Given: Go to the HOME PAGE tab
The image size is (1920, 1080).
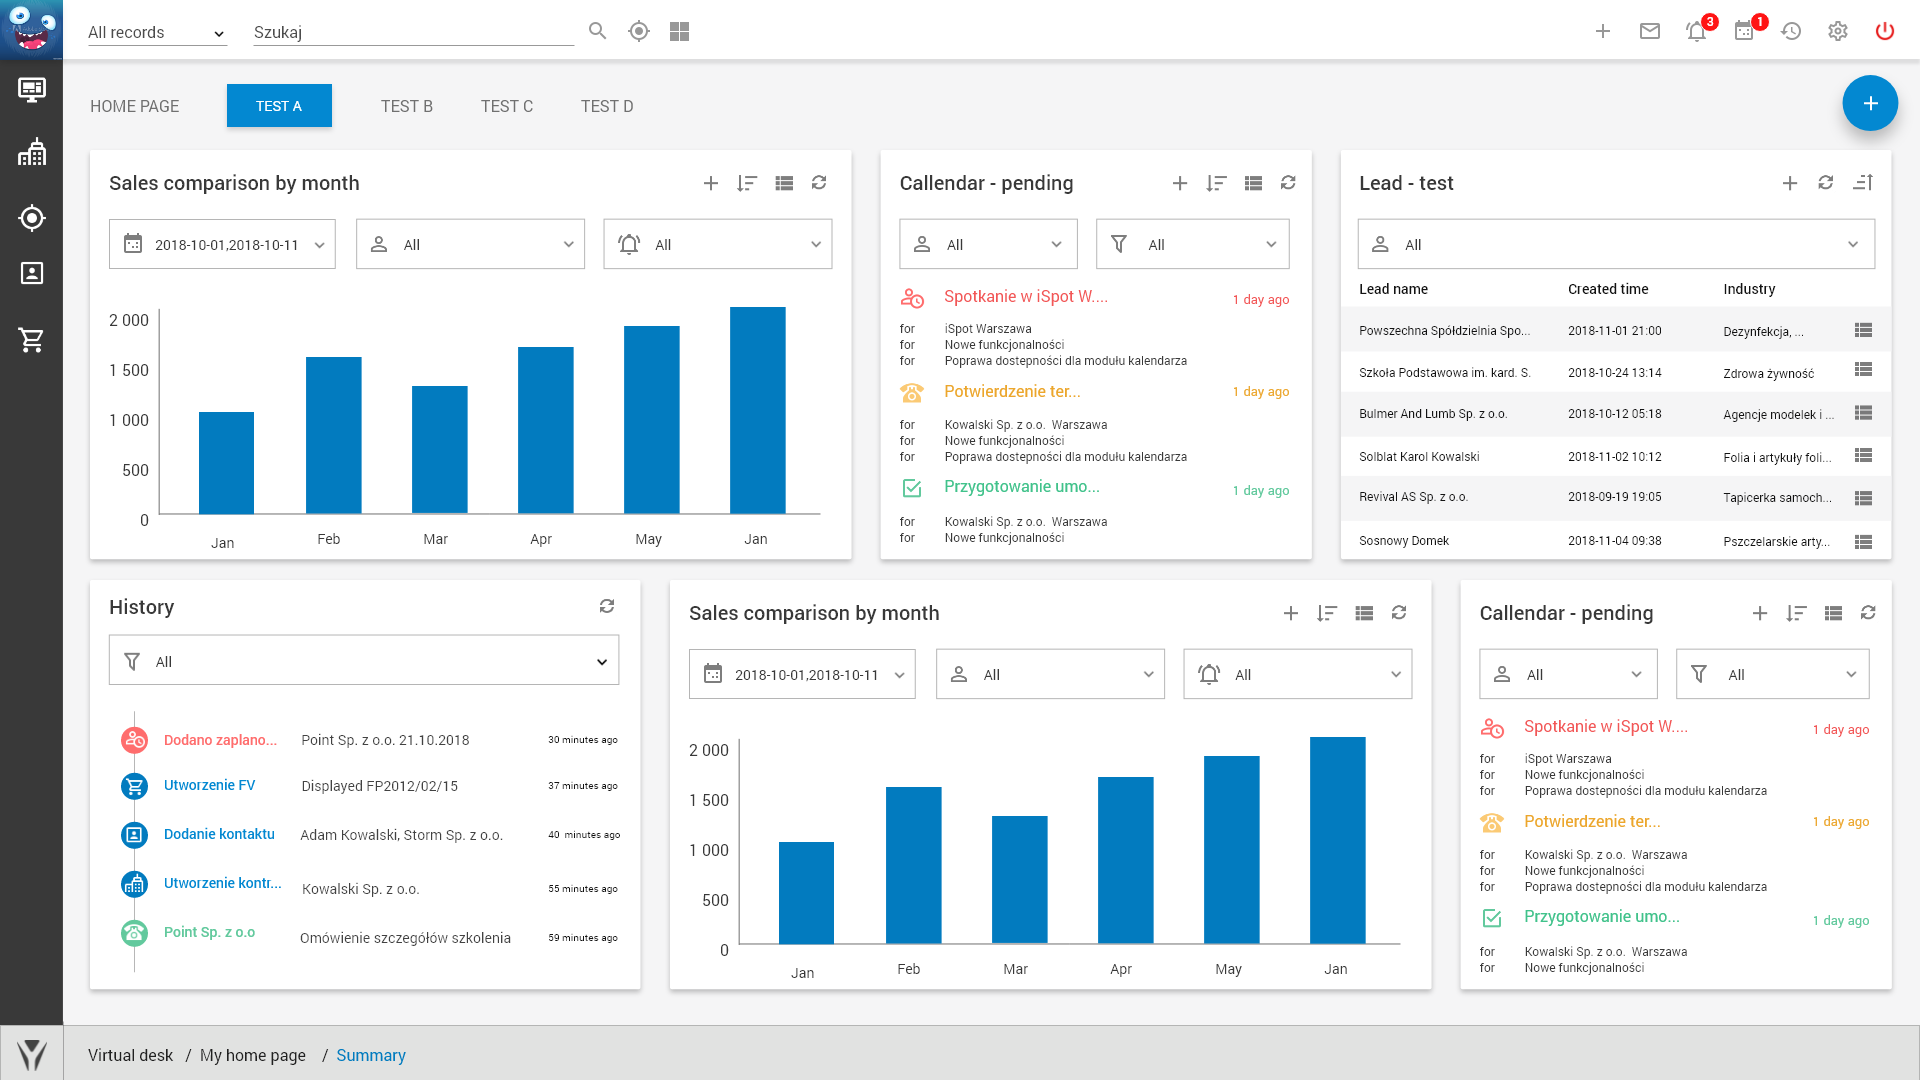Looking at the screenshot, I should click(x=134, y=106).
